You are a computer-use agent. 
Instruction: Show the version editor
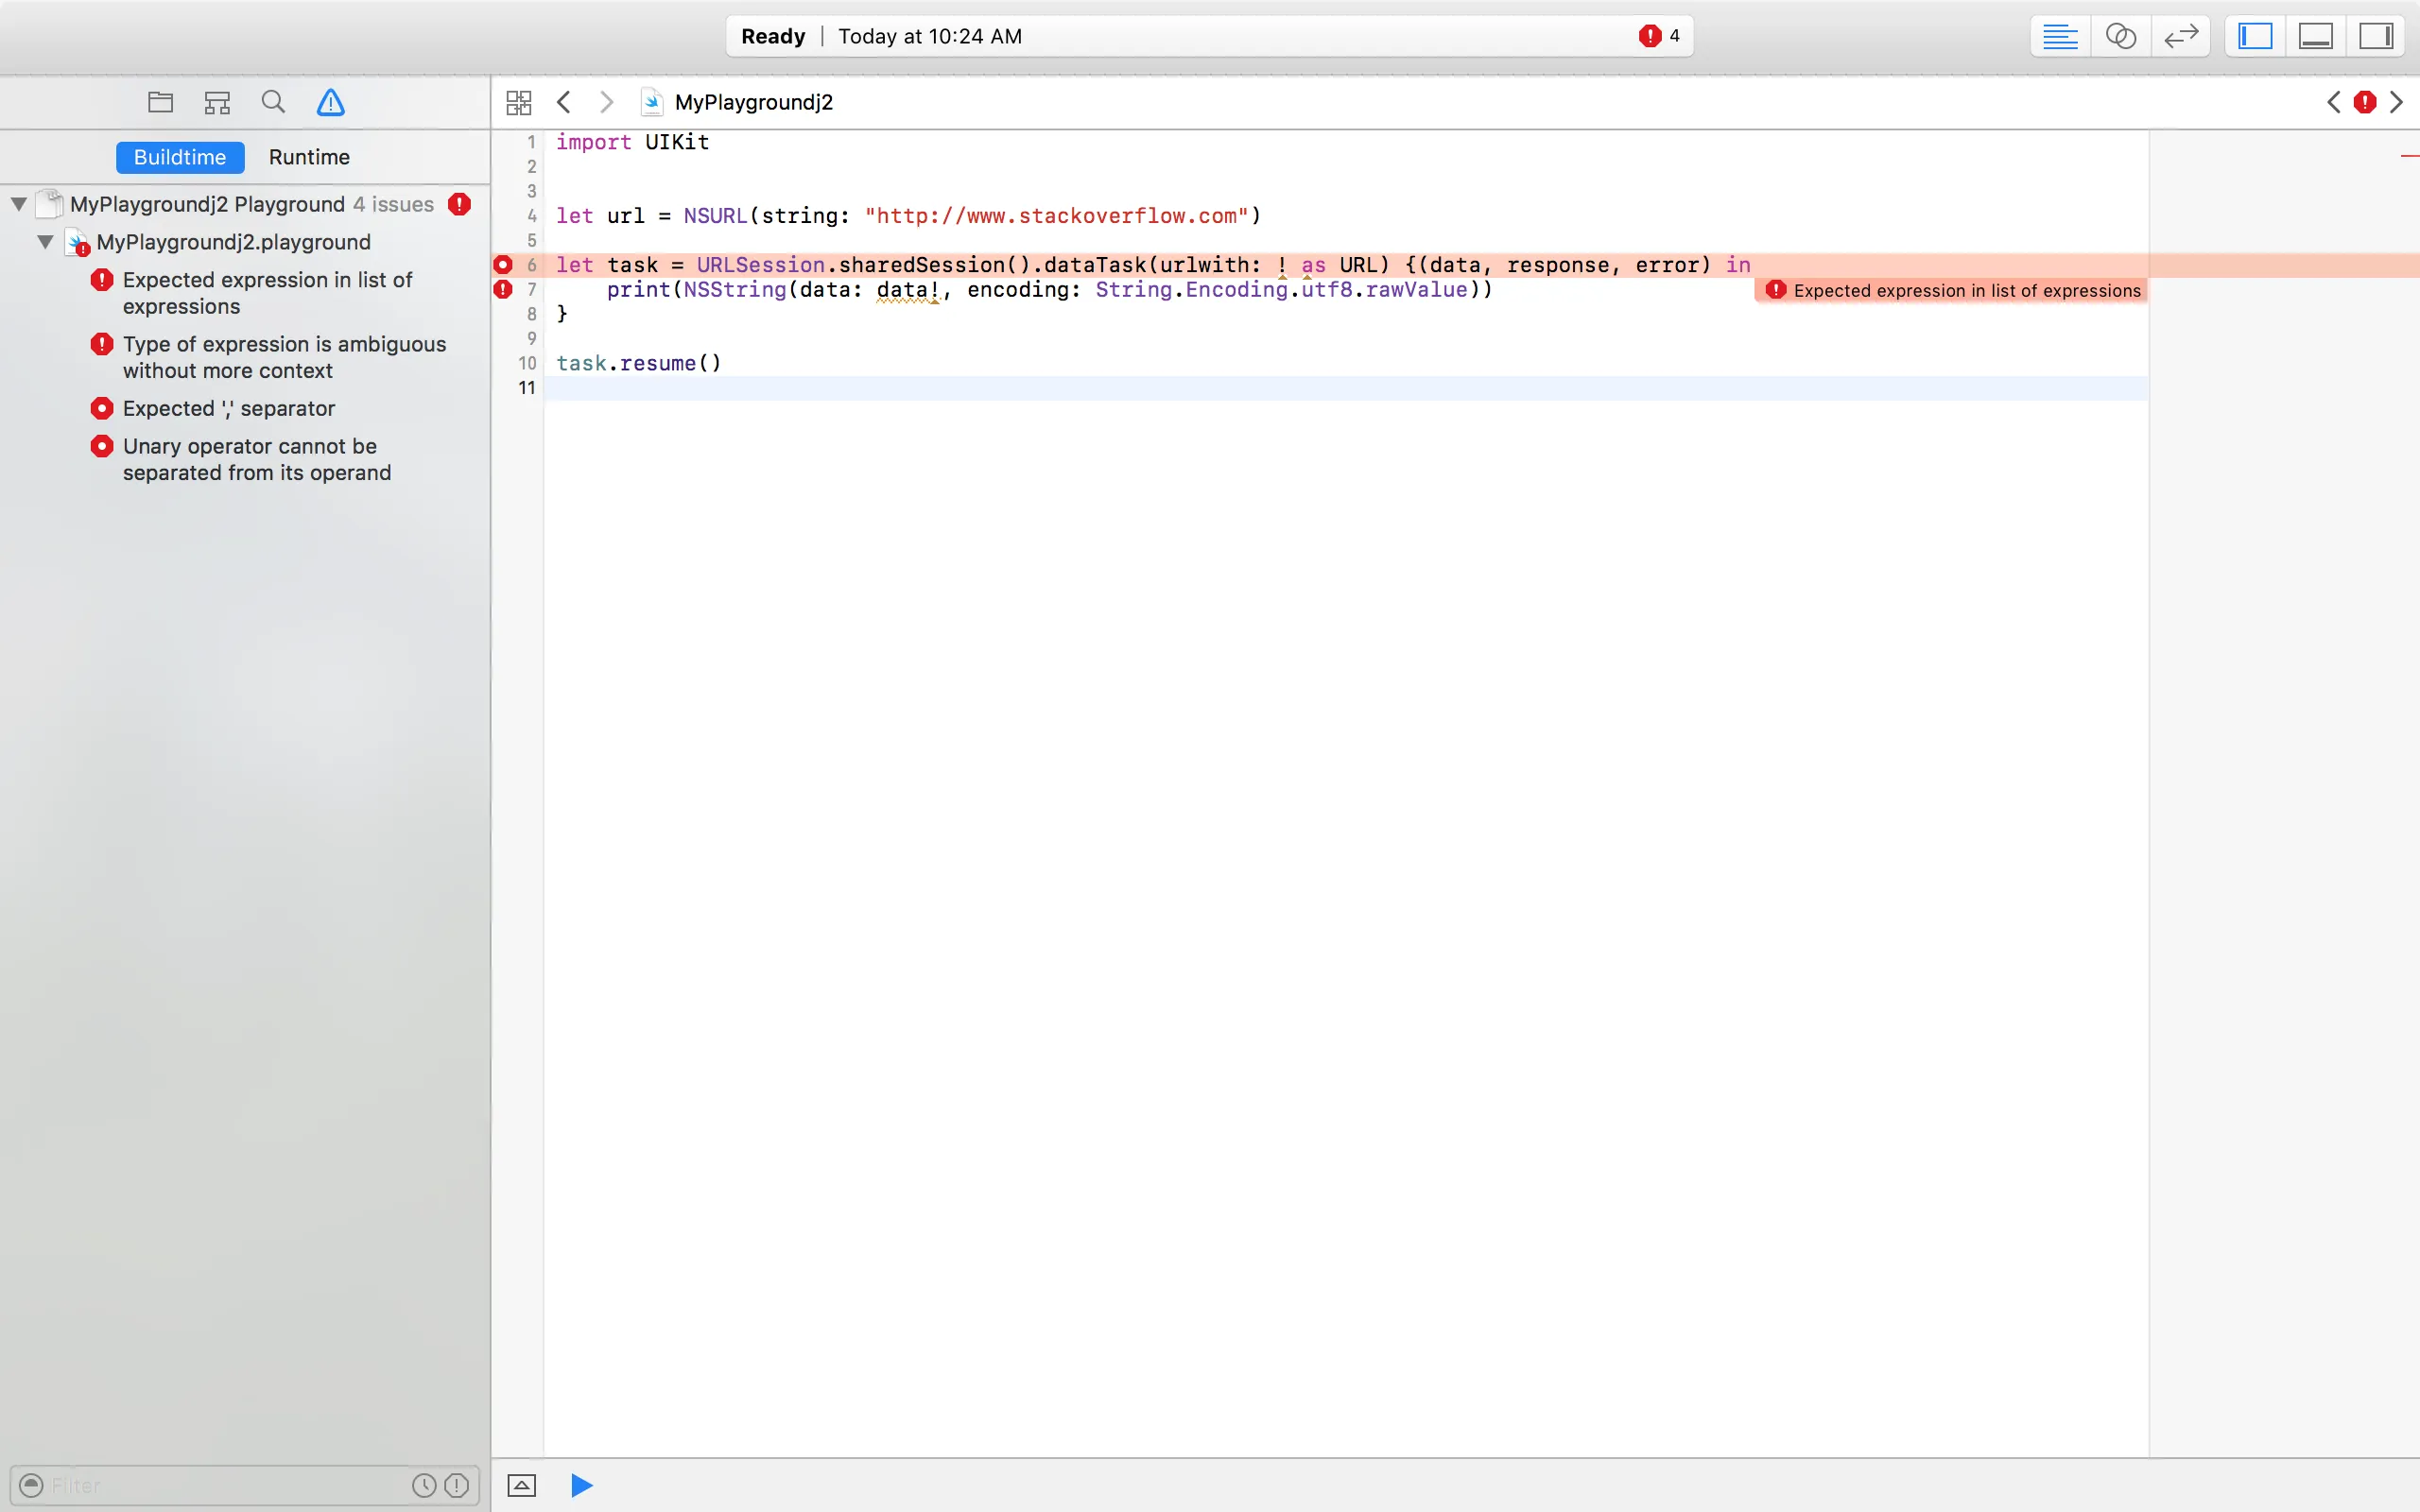click(2180, 37)
